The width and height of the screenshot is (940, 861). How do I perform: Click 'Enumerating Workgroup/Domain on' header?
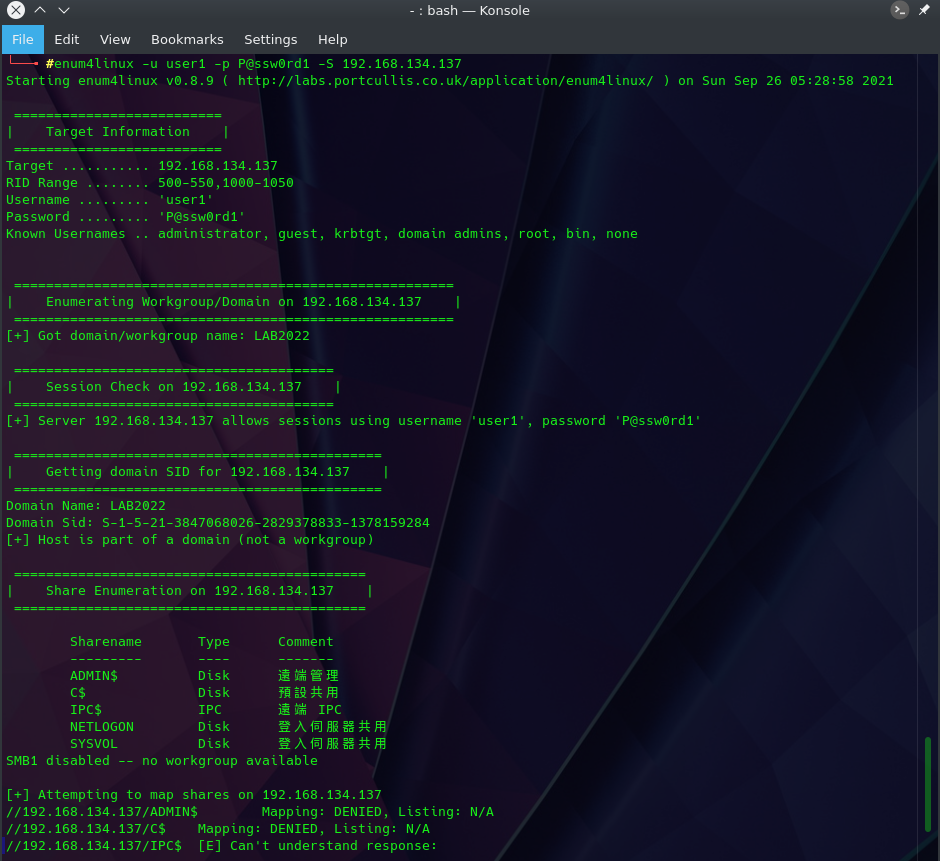[x=234, y=301]
